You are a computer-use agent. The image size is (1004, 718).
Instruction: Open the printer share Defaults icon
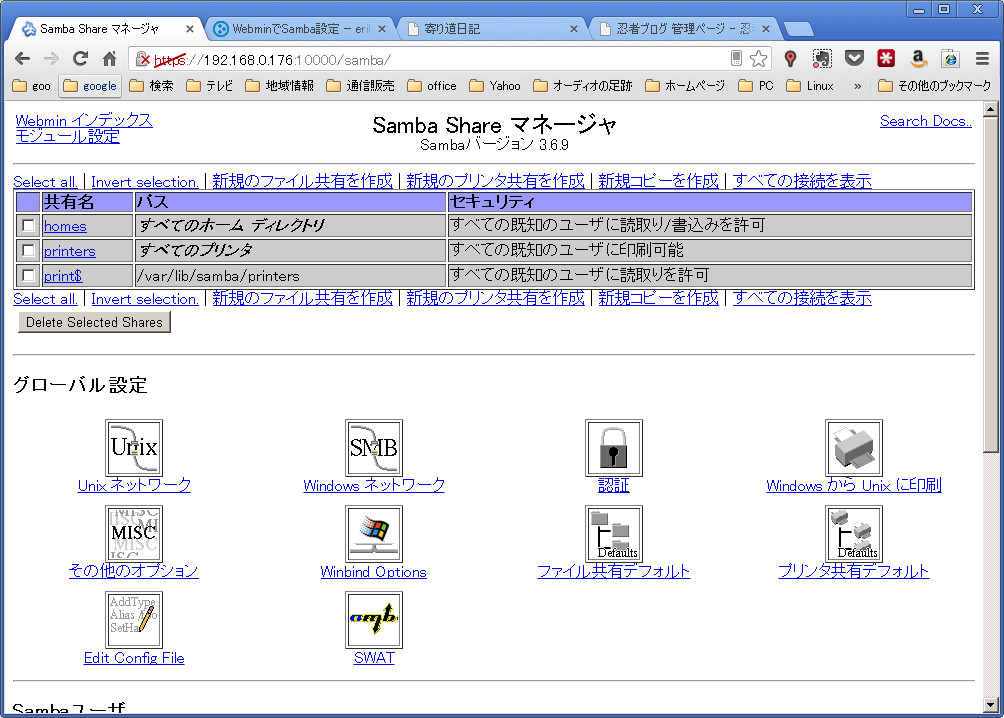click(854, 534)
